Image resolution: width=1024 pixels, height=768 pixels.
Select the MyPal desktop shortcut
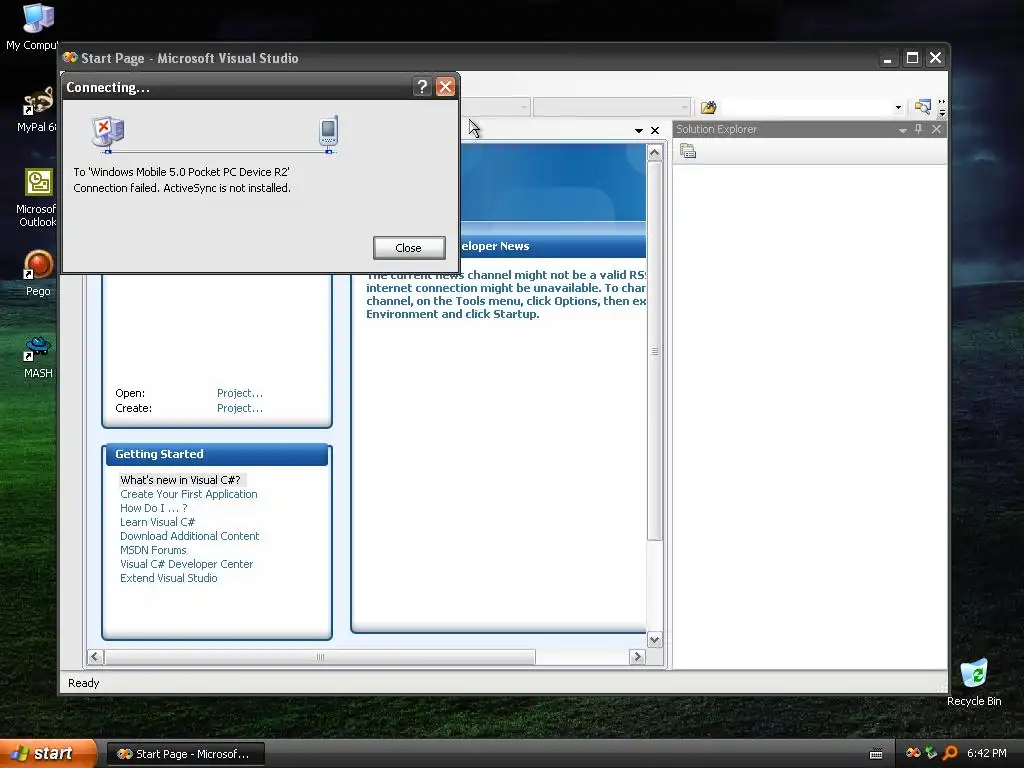(x=36, y=109)
